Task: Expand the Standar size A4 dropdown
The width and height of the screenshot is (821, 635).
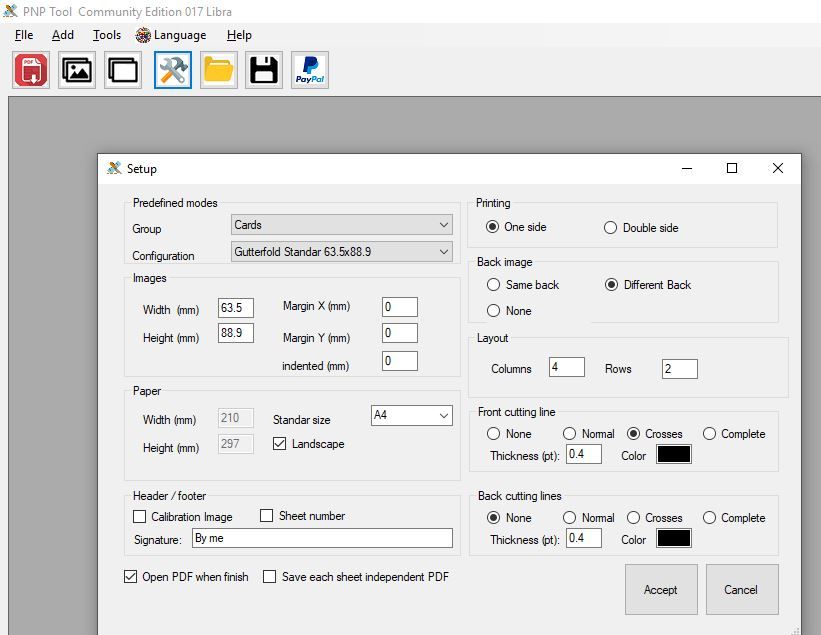Action: coord(412,415)
